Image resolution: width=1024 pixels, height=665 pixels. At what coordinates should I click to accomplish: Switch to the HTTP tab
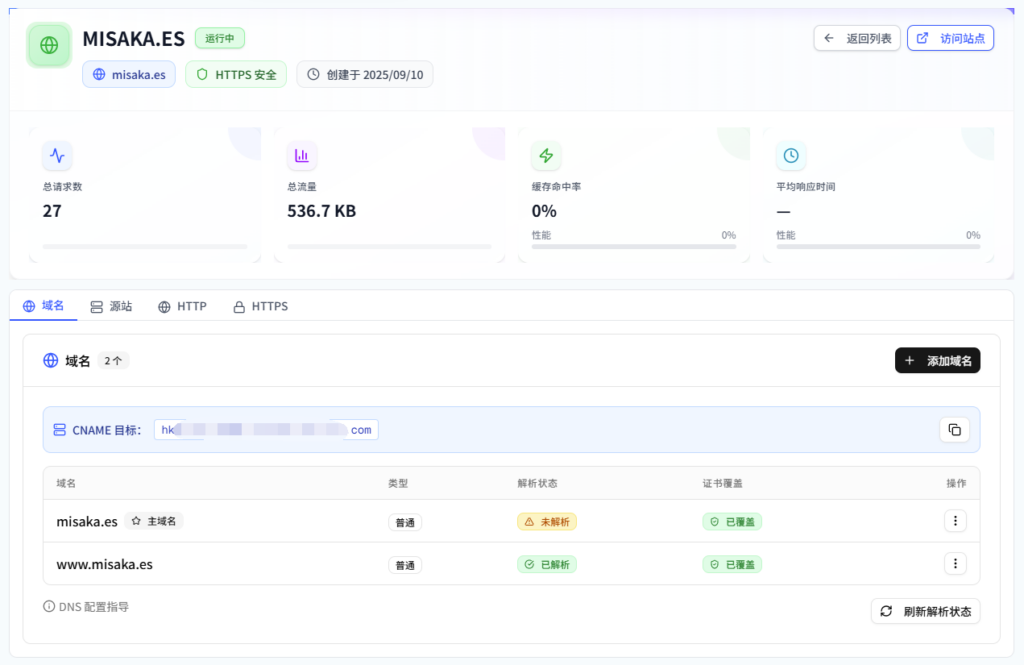(x=182, y=306)
